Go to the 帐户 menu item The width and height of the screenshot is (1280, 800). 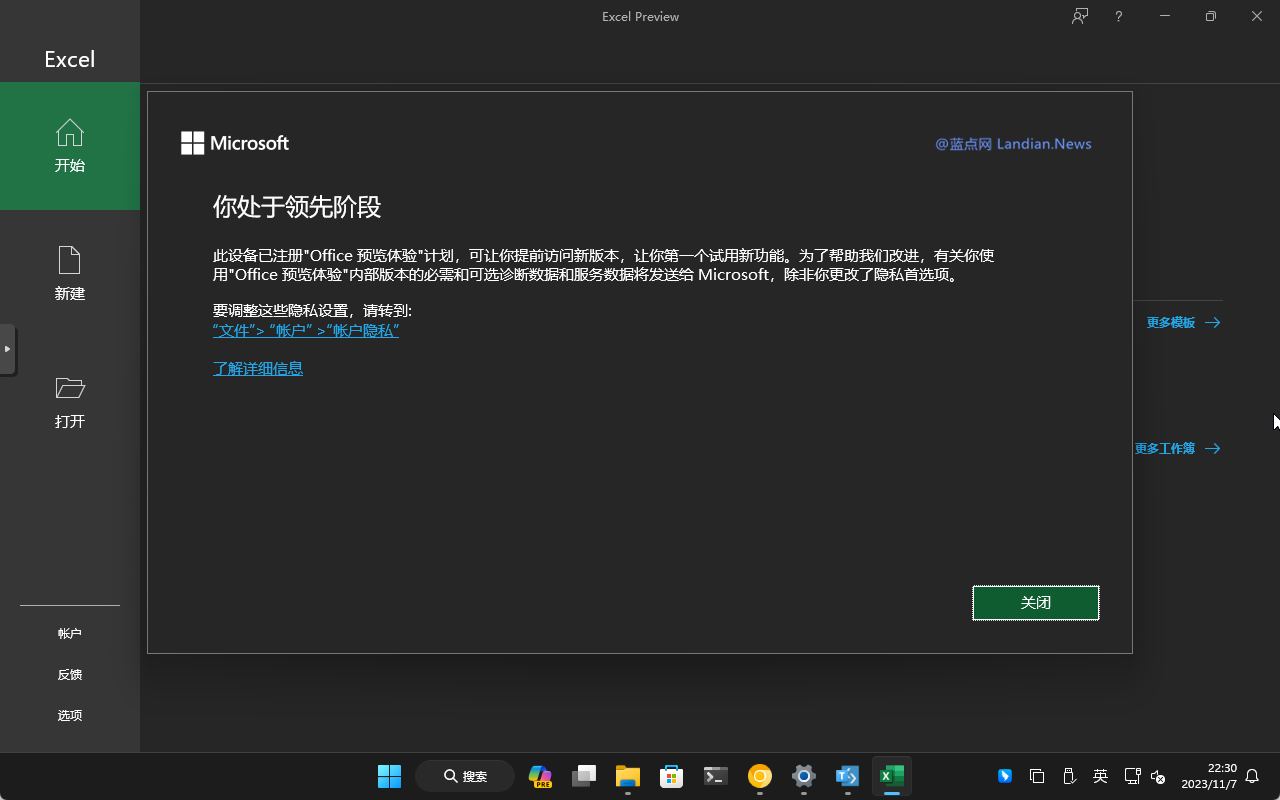pyautogui.click(x=70, y=634)
